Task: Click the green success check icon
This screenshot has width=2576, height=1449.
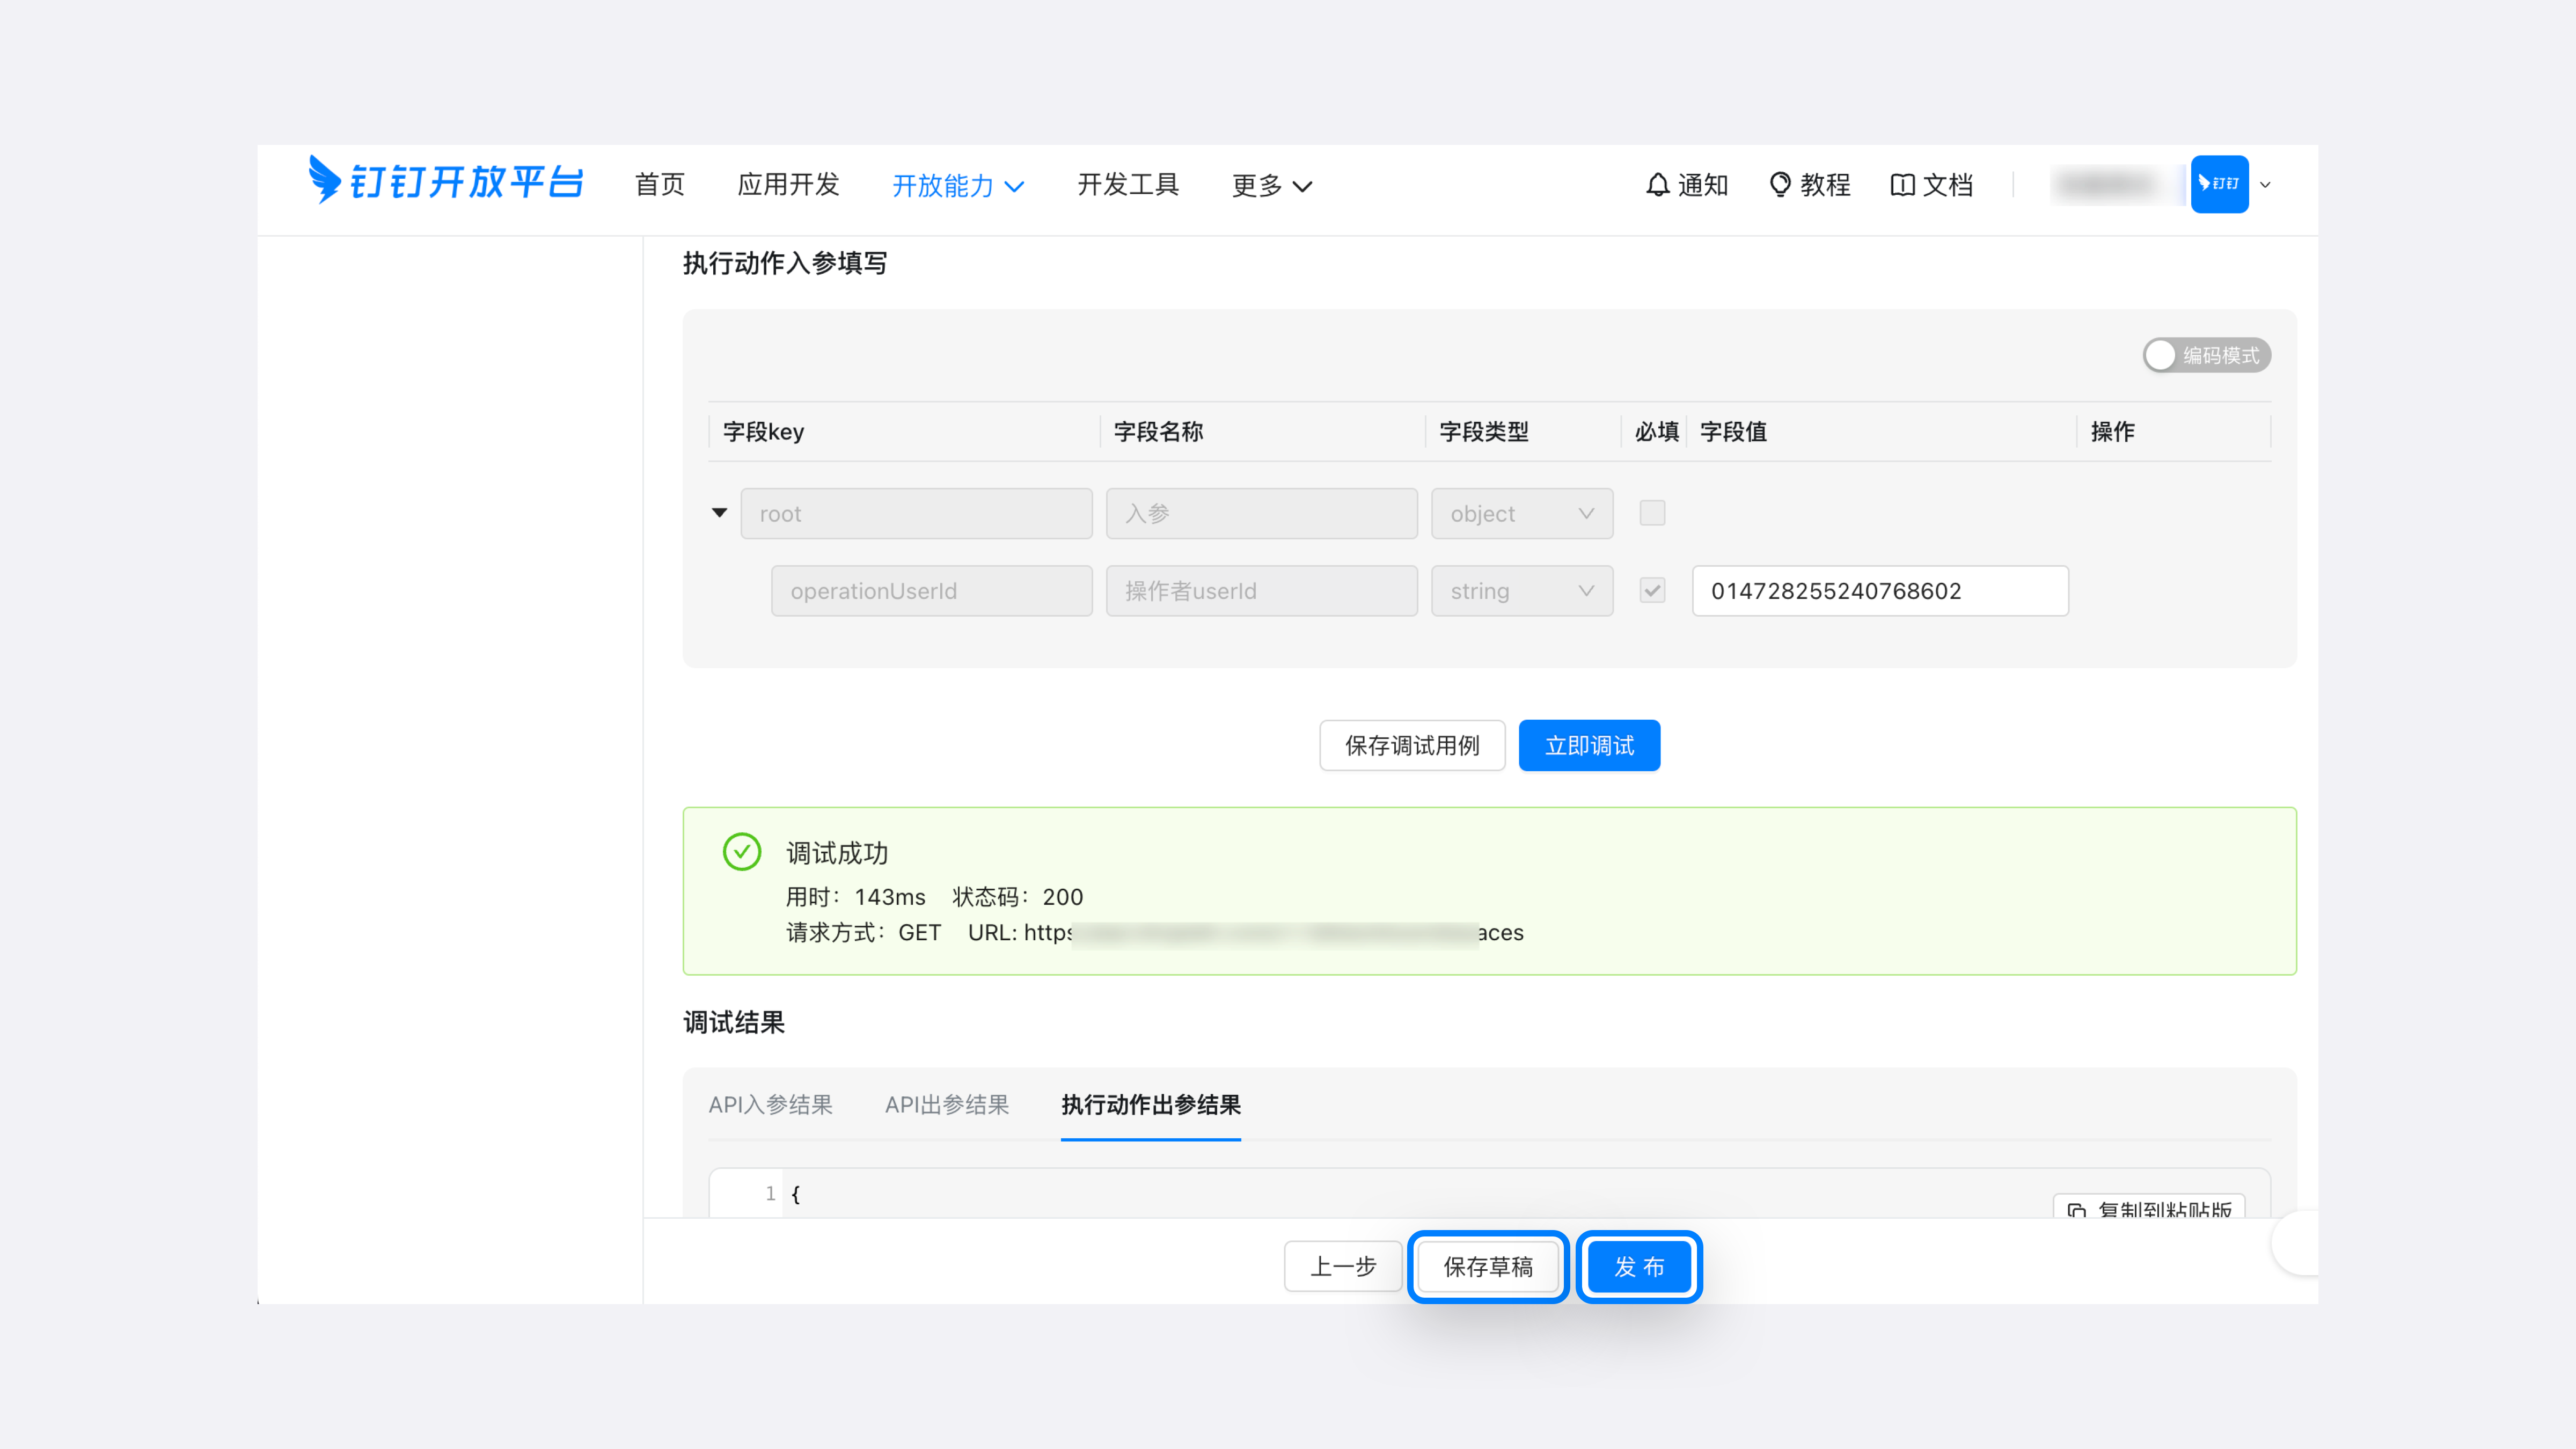Action: coord(742,852)
